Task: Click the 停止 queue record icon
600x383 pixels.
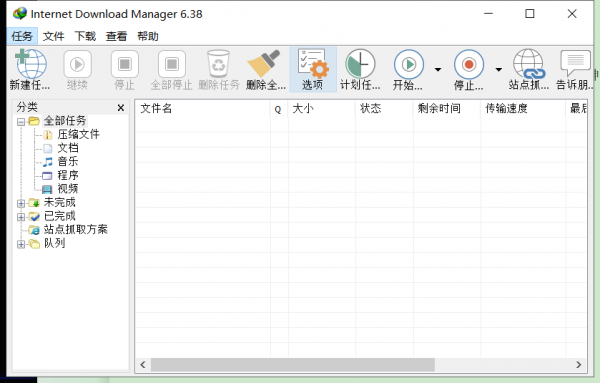Action: point(469,64)
